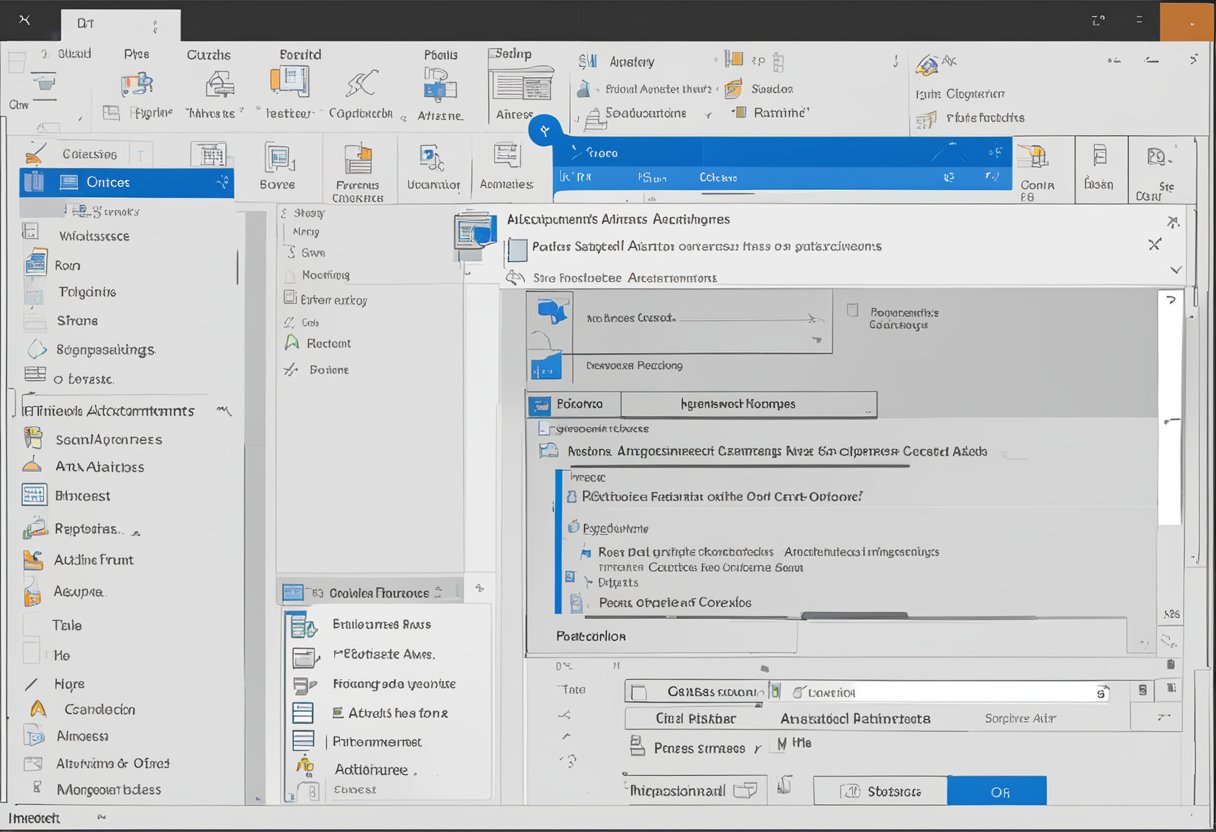
Task: Click the bottle icon beside Acupre
Action: click(x=33, y=592)
